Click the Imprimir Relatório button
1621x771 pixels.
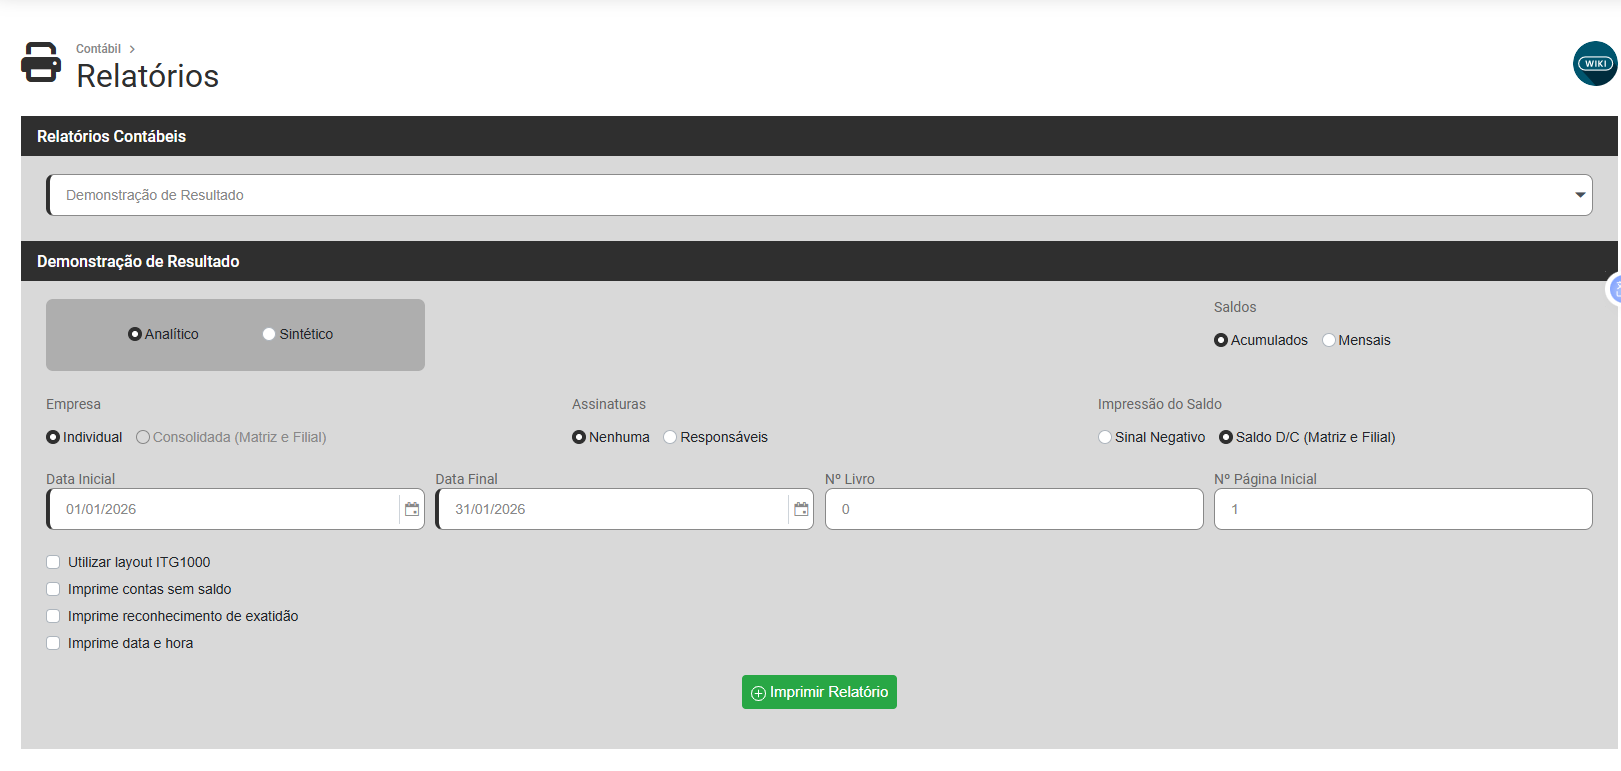pyautogui.click(x=819, y=692)
